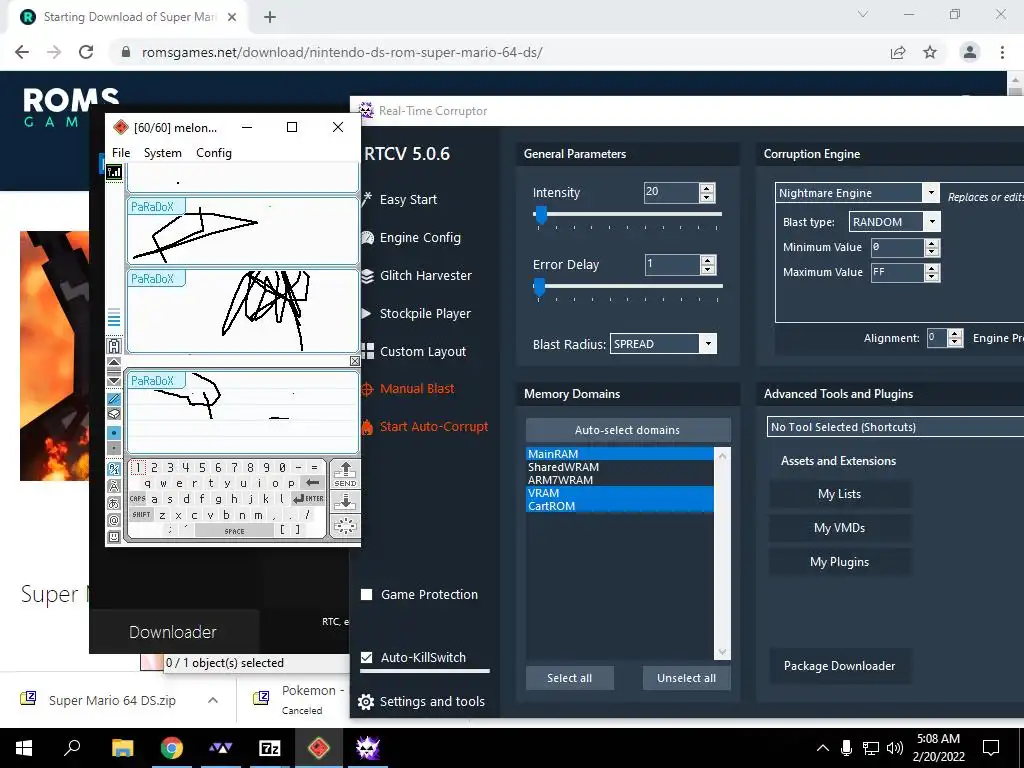1024x768 pixels.
Task: Click the PictoChat copy-down message button
Action: 345,502
